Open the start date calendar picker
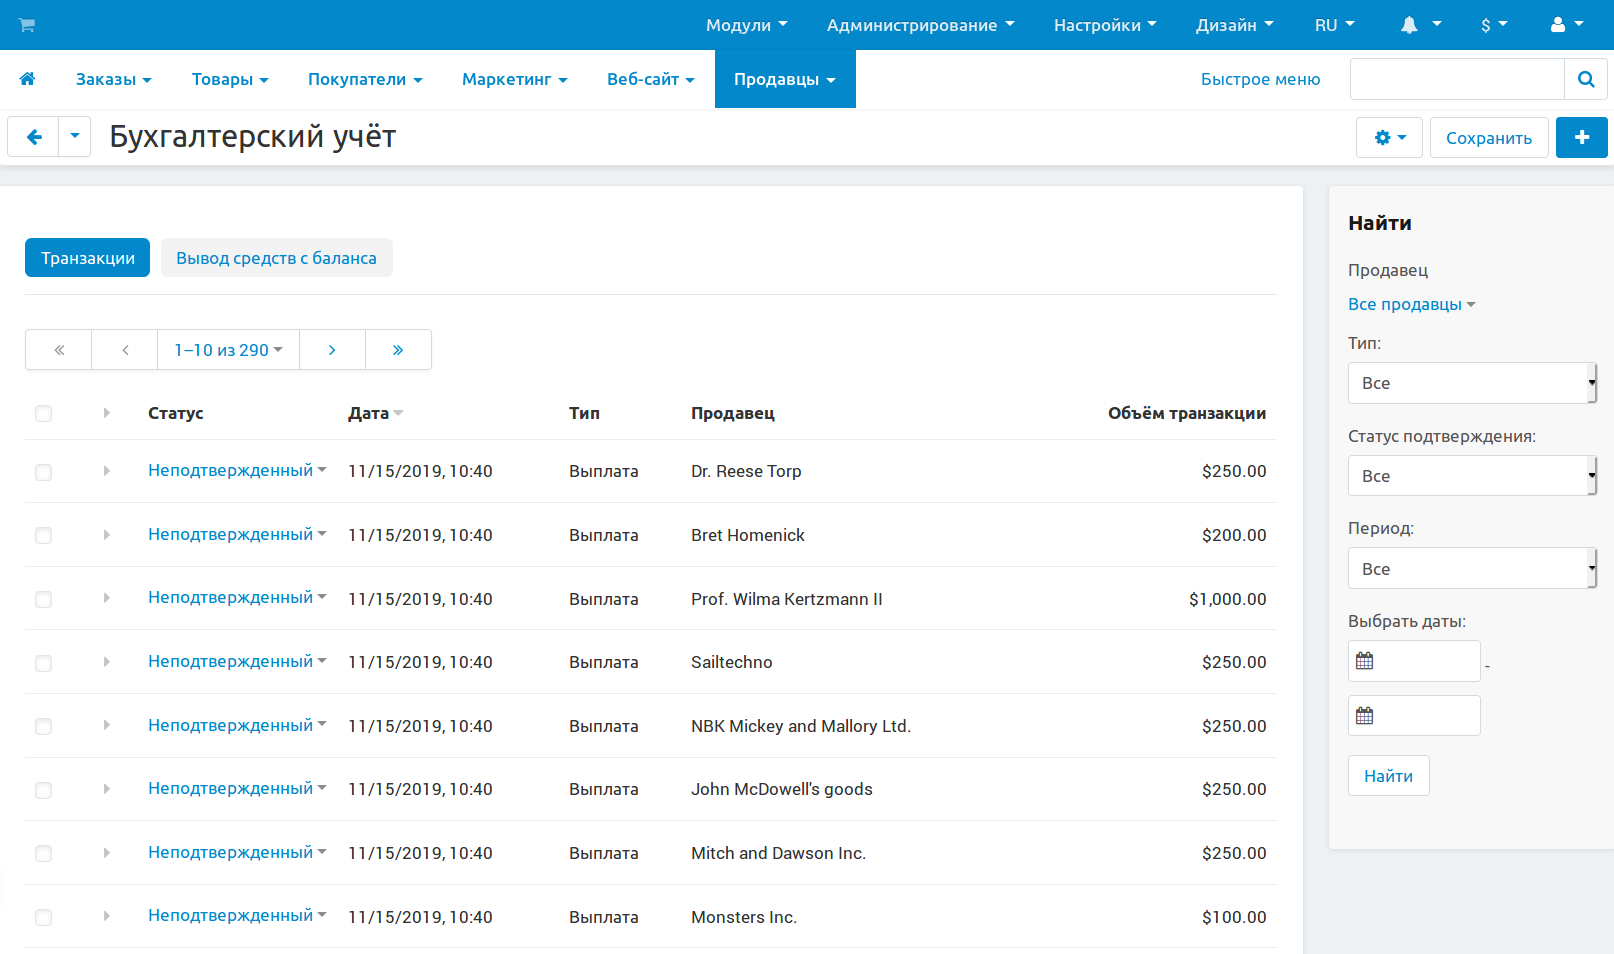The width and height of the screenshot is (1614, 954). coord(1365,661)
